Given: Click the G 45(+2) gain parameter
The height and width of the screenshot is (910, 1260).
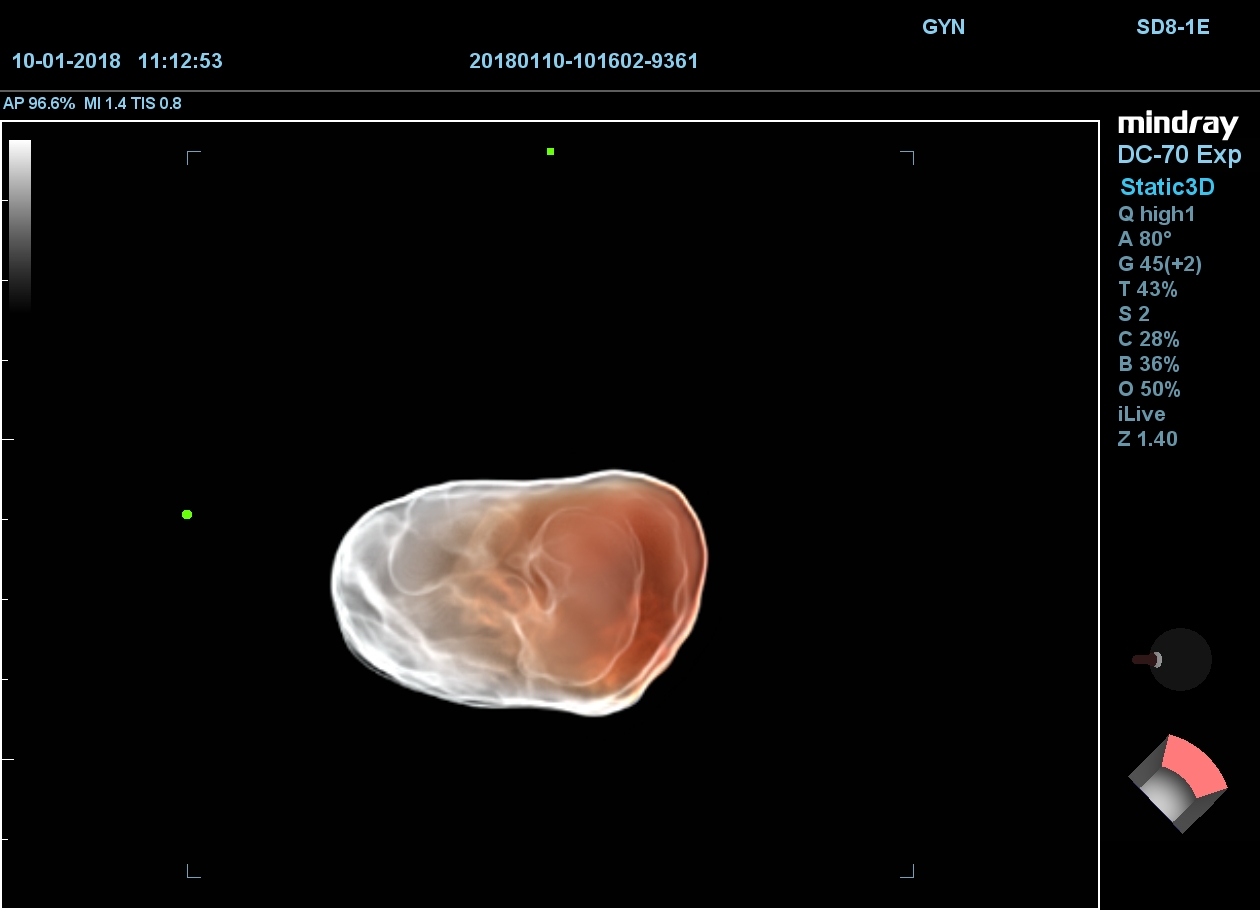Looking at the screenshot, I should pyautogui.click(x=1159, y=264).
